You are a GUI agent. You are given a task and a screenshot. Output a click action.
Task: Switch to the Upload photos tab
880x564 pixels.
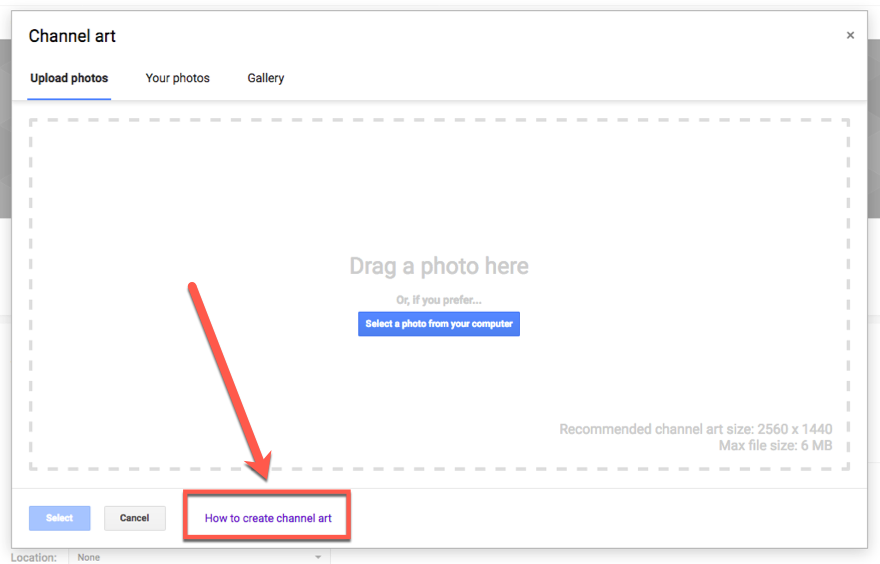(69, 78)
